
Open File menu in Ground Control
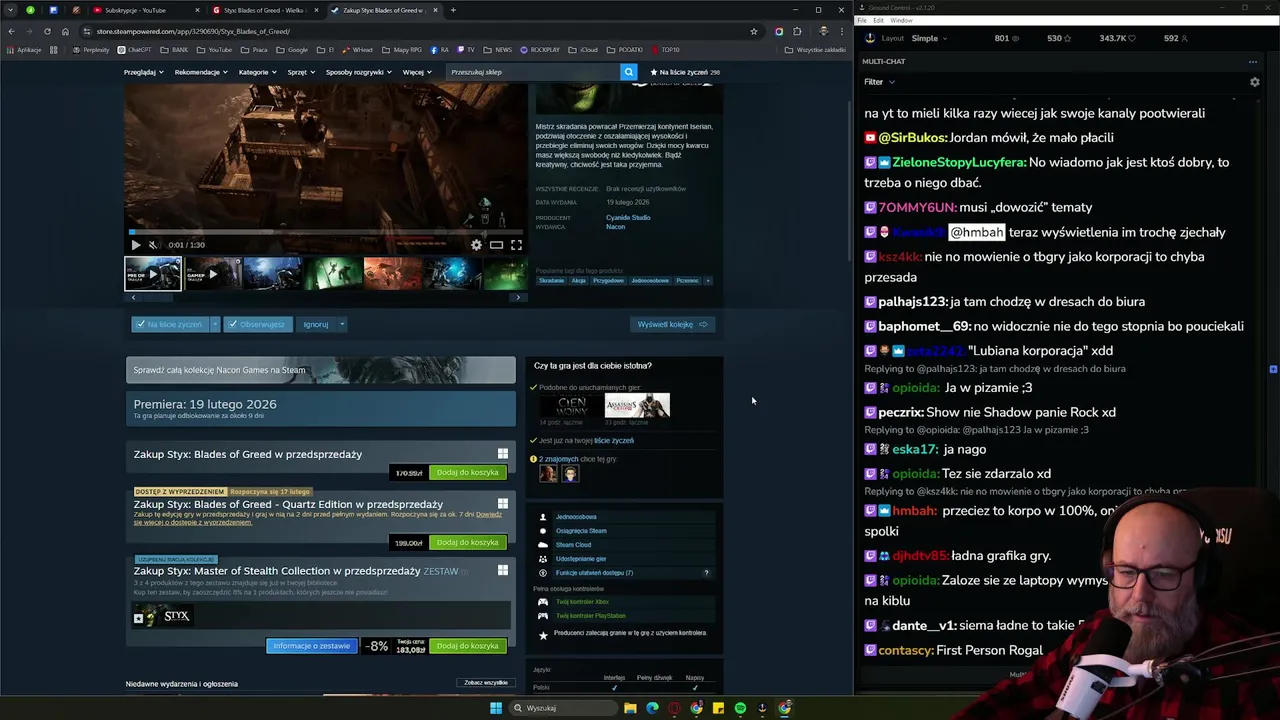861,20
